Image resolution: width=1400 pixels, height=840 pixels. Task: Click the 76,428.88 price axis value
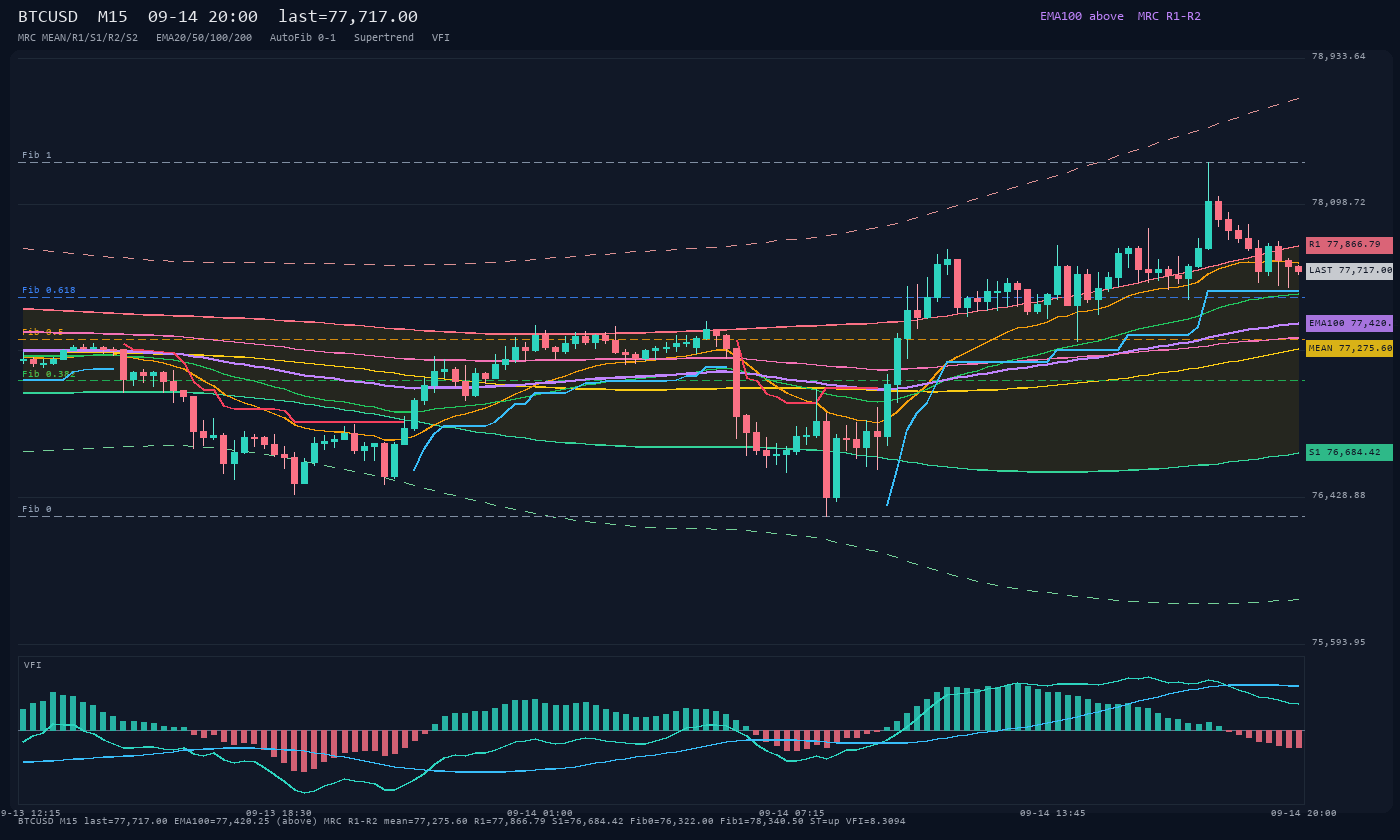(1338, 495)
